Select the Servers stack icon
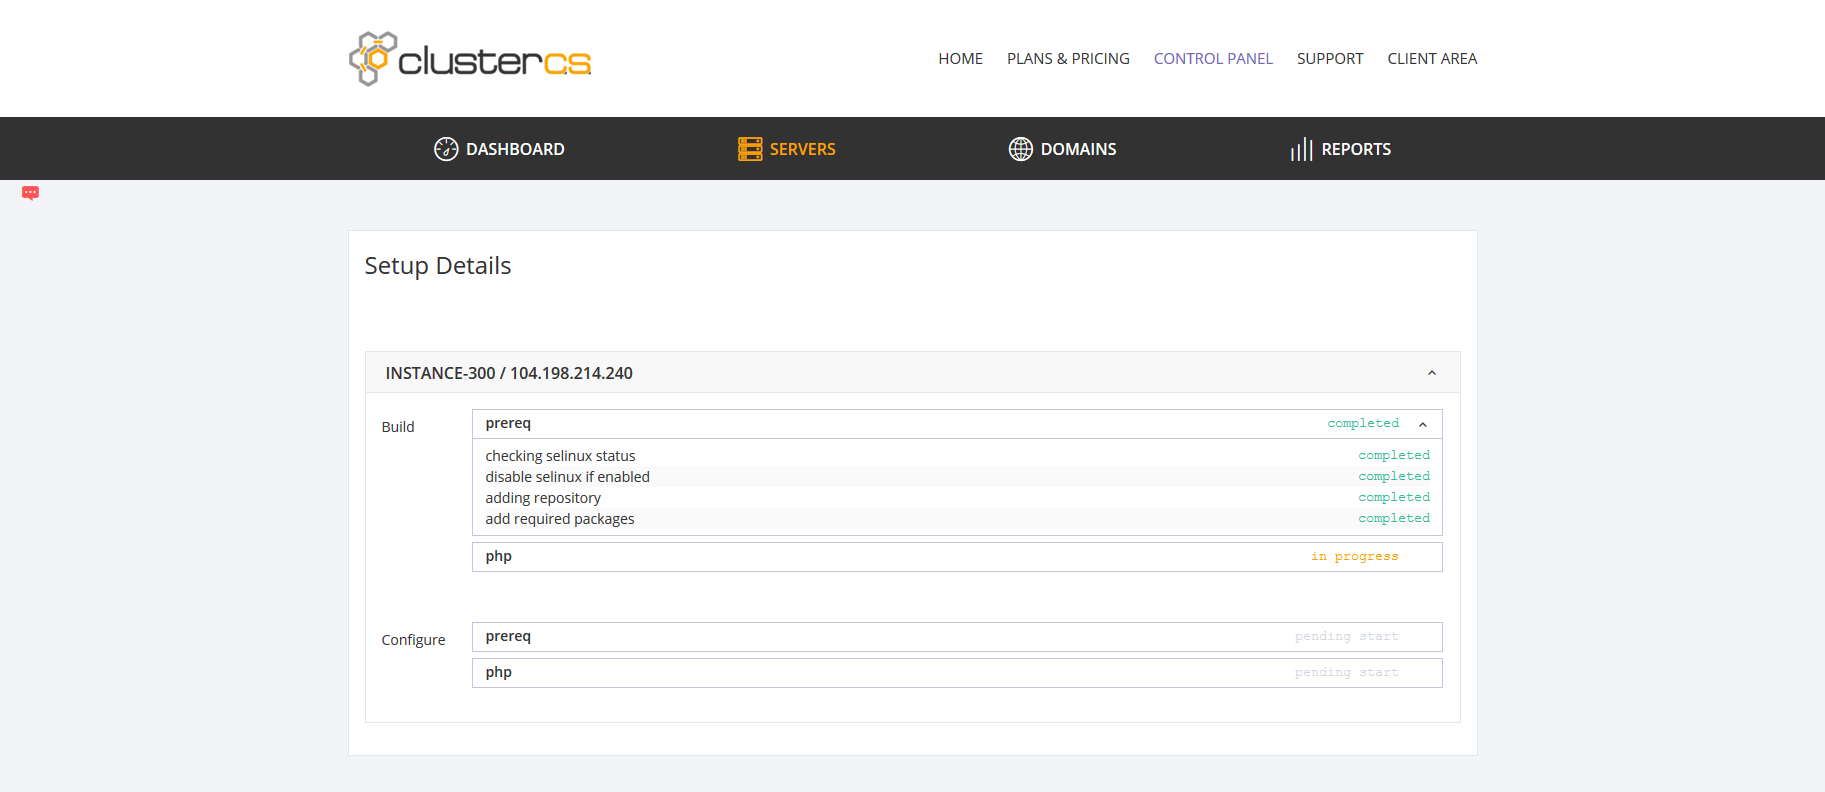Viewport: 1825px width, 792px height. (x=750, y=149)
